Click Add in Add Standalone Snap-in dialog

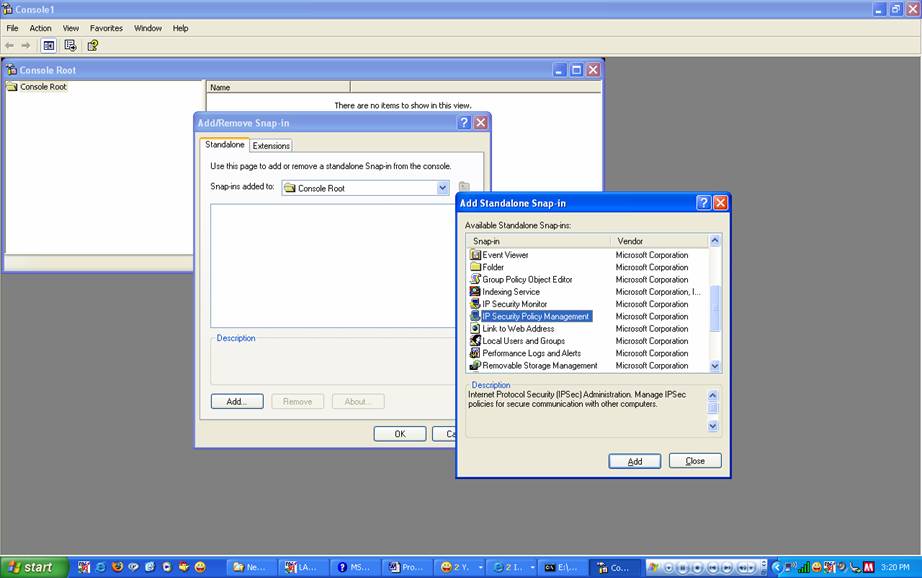634,461
